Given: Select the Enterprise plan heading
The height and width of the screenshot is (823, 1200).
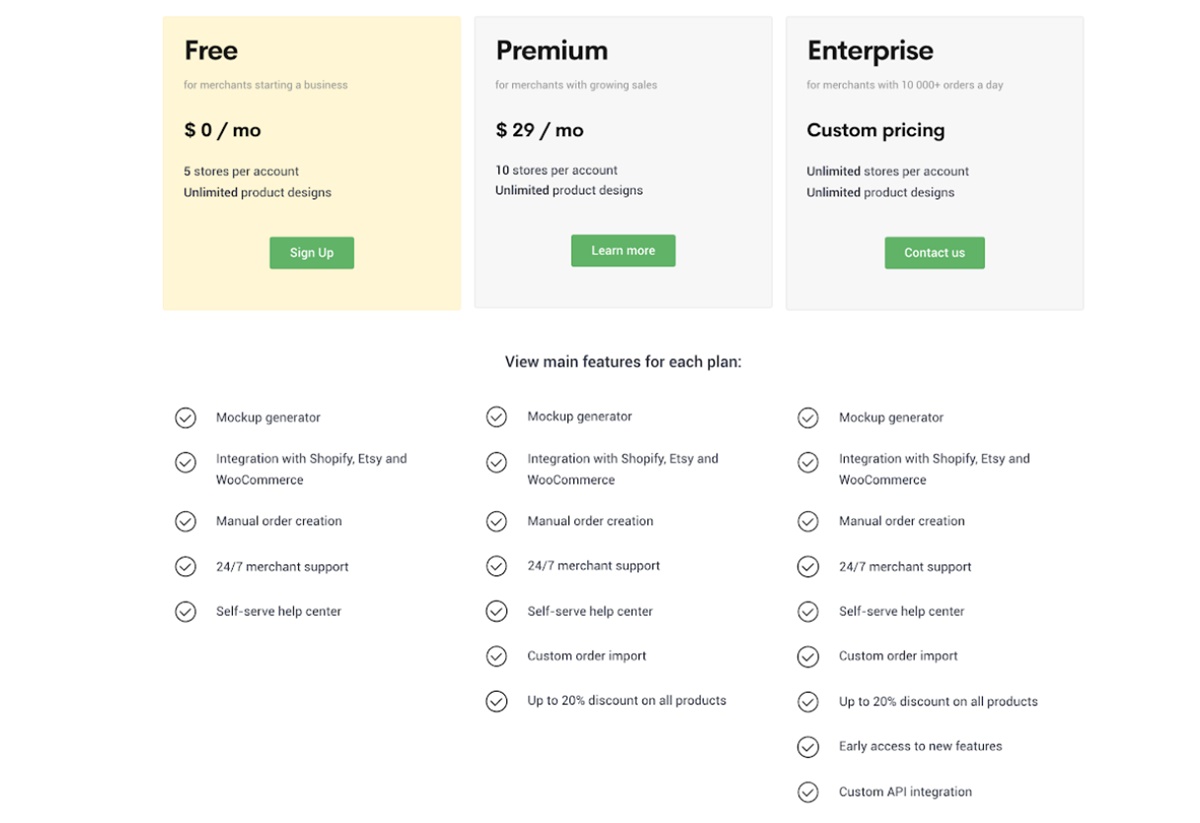Looking at the screenshot, I should point(870,50).
